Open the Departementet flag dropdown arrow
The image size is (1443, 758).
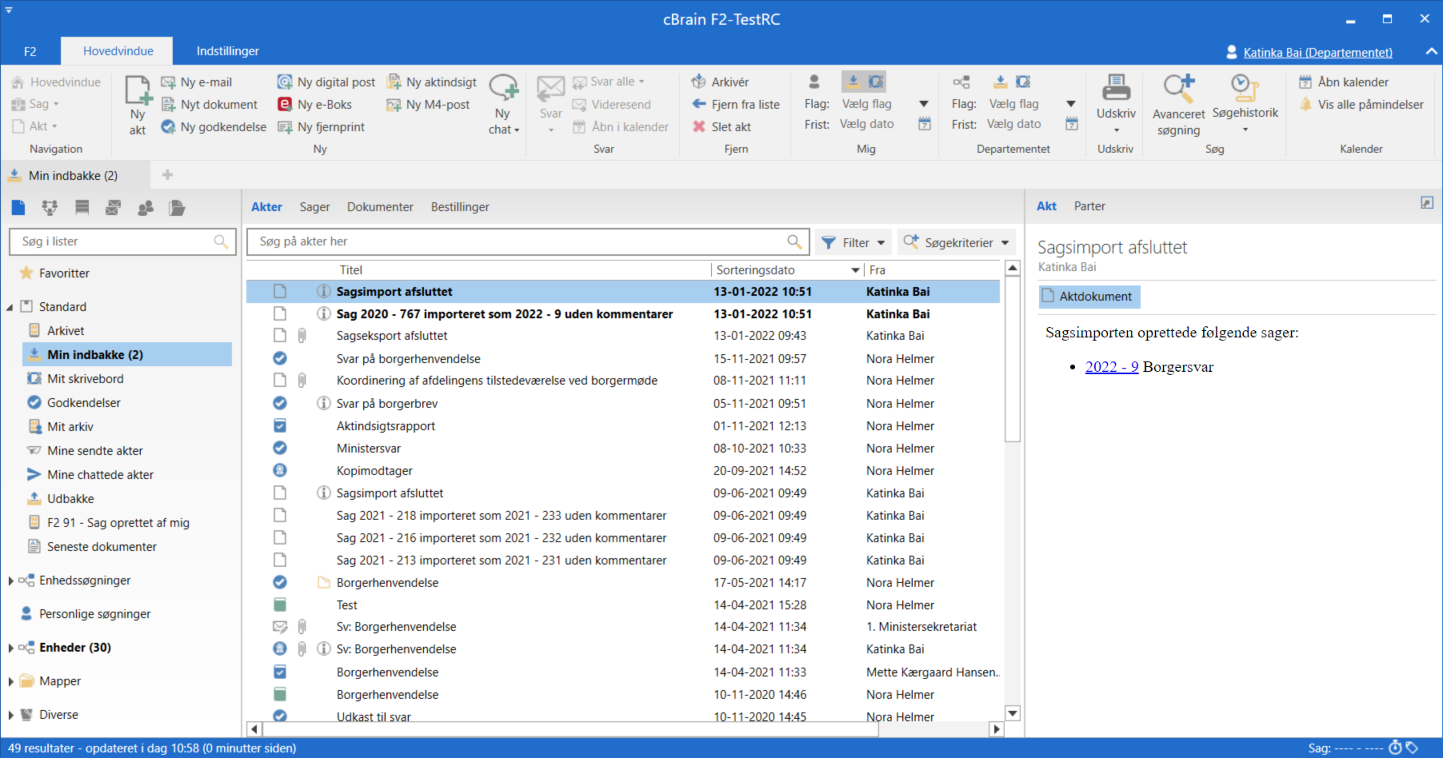[1071, 104]
